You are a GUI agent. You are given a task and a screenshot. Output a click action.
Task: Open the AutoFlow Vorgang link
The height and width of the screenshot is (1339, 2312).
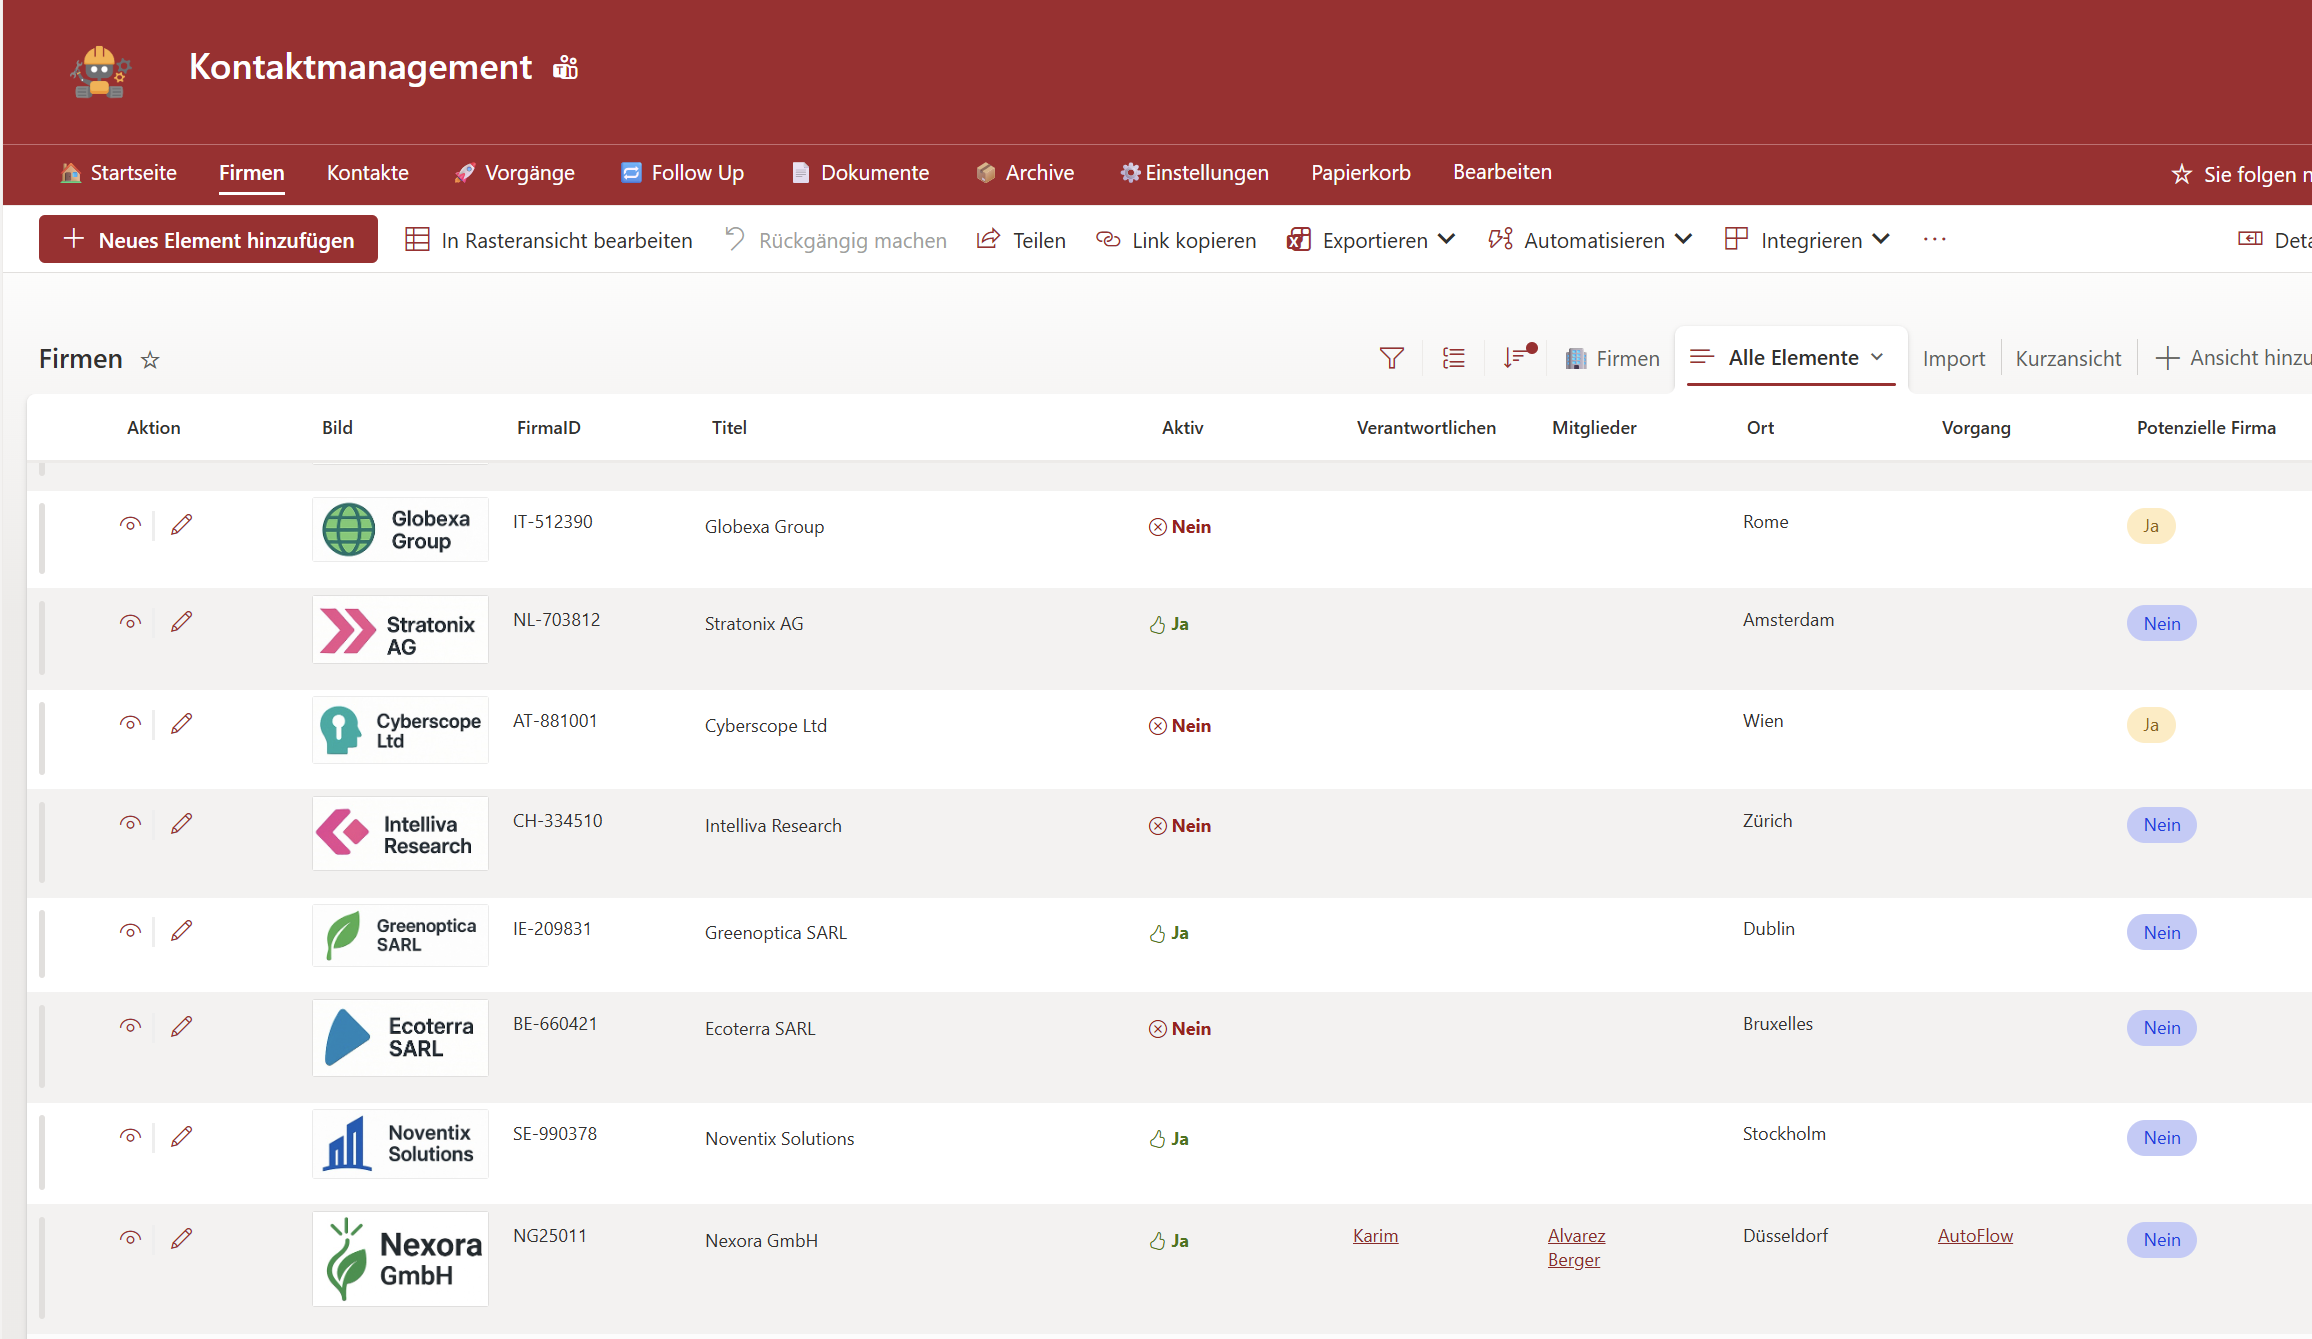[x=1974, y=1236]
